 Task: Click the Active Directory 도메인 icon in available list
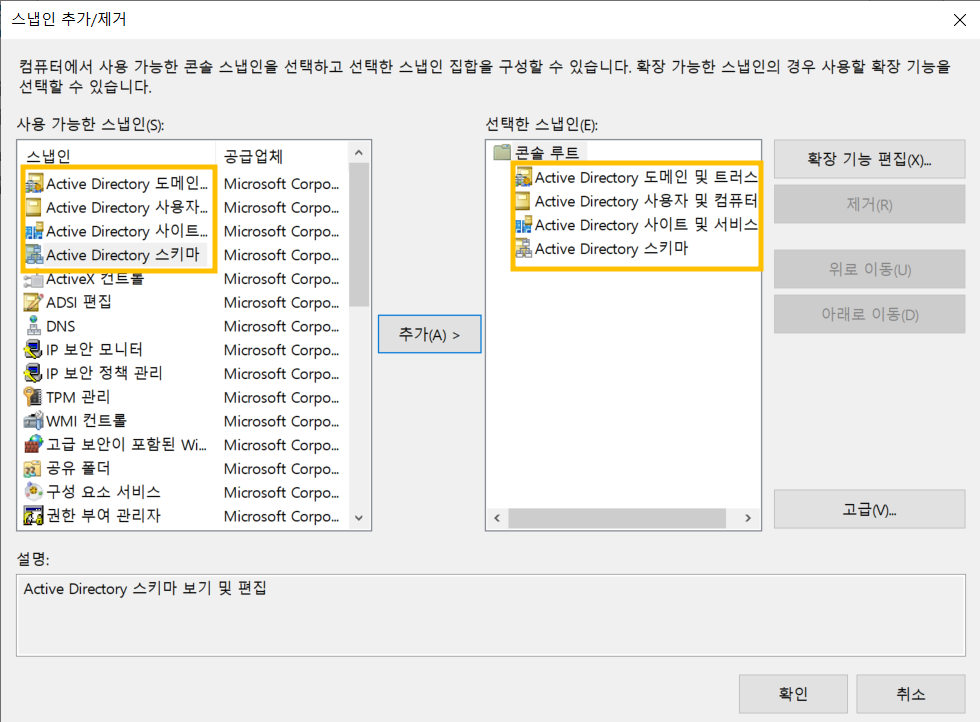coord(34,184)
